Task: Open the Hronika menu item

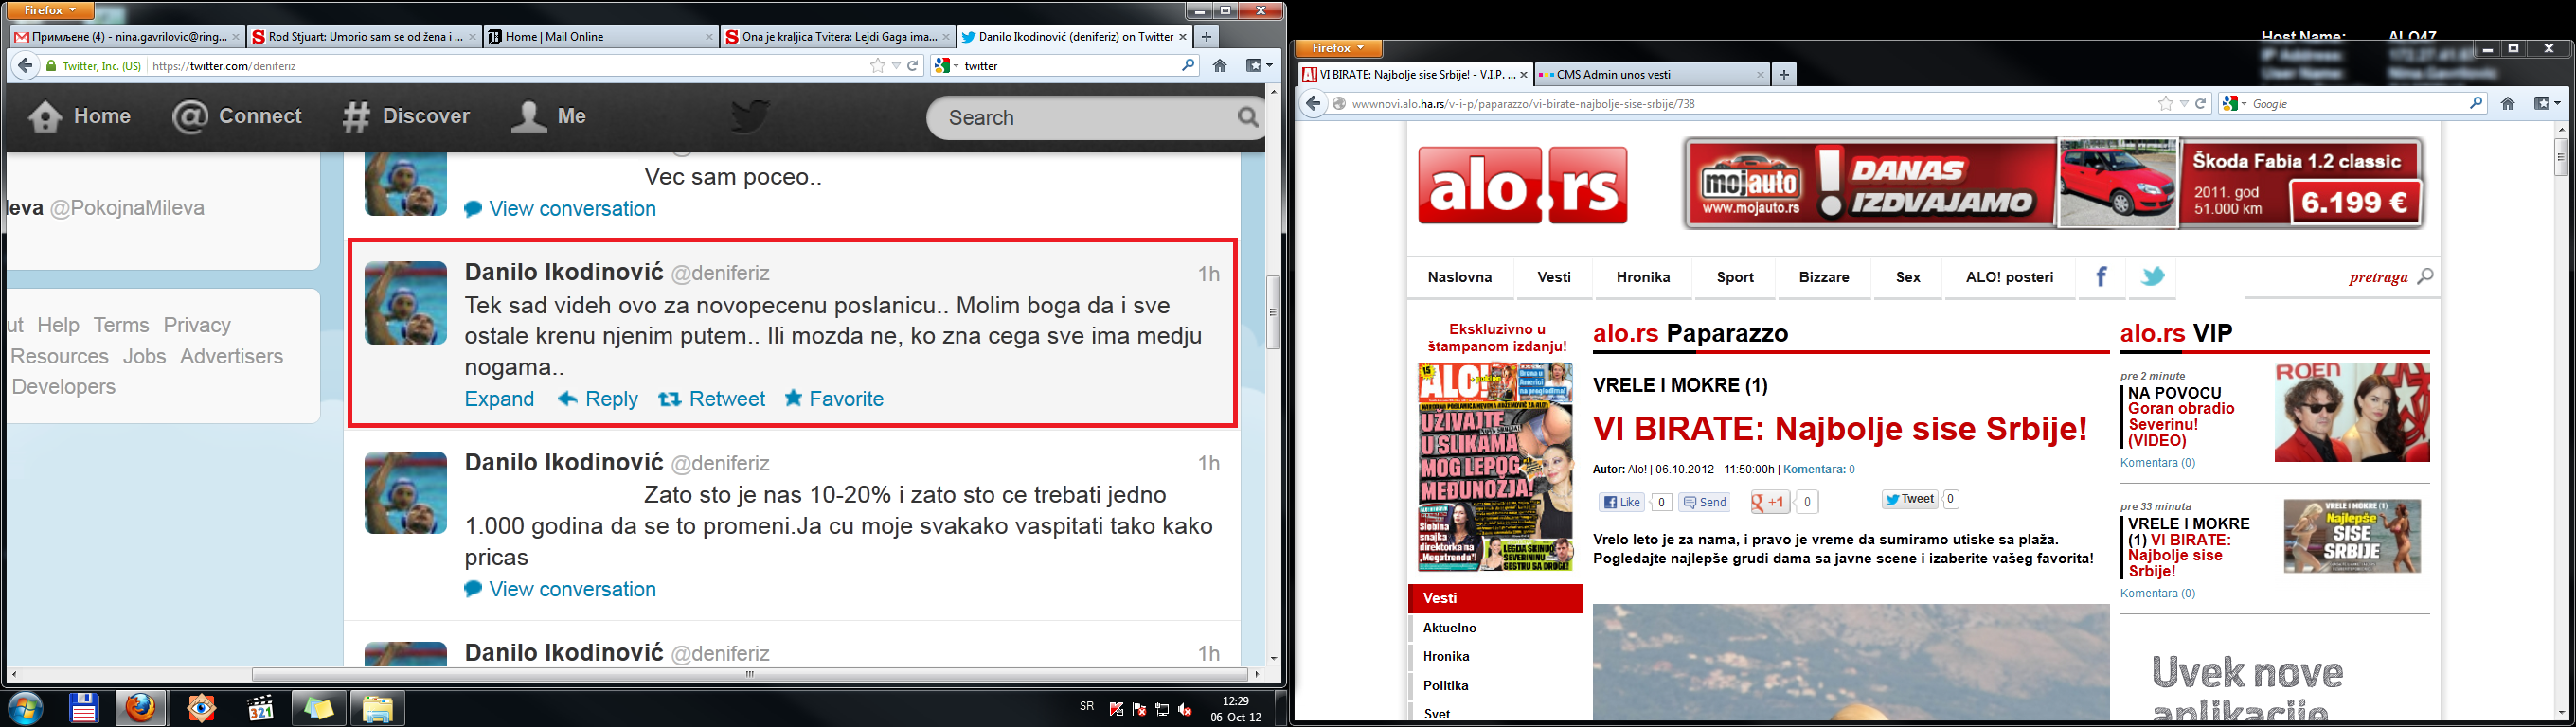Action: click(1643, 277)
